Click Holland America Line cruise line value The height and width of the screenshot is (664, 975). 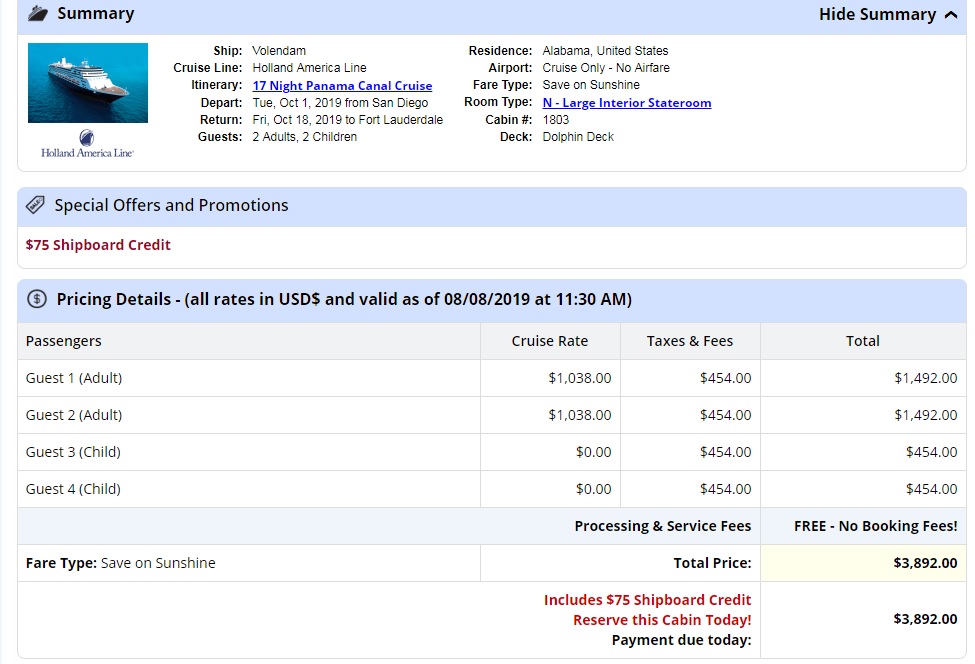(x=309, y=68)
